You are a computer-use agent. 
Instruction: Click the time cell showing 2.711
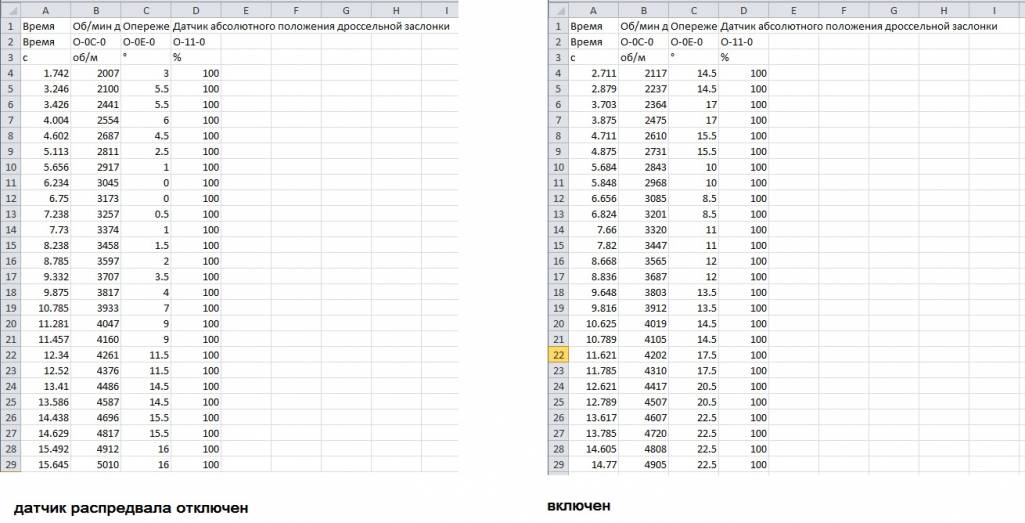click(593, 74)
